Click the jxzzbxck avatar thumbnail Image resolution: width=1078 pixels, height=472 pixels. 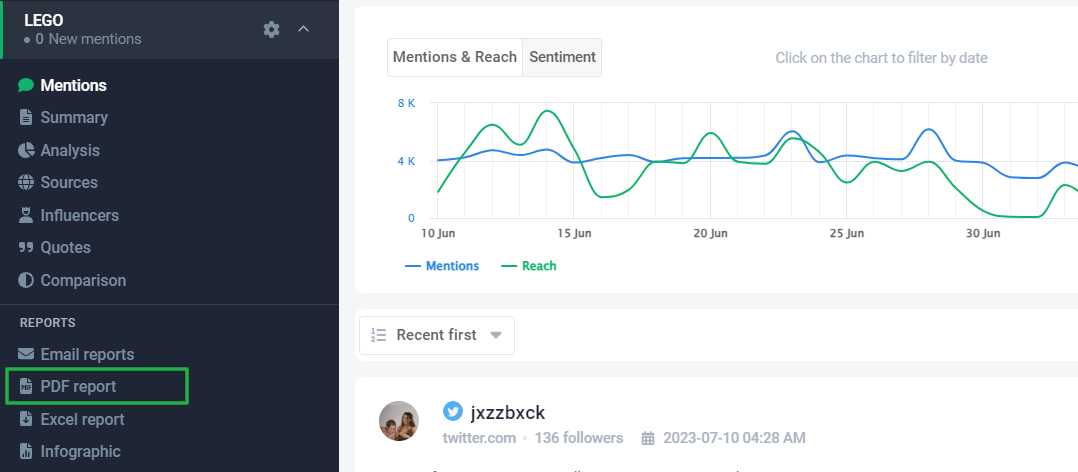pos(399,421)
